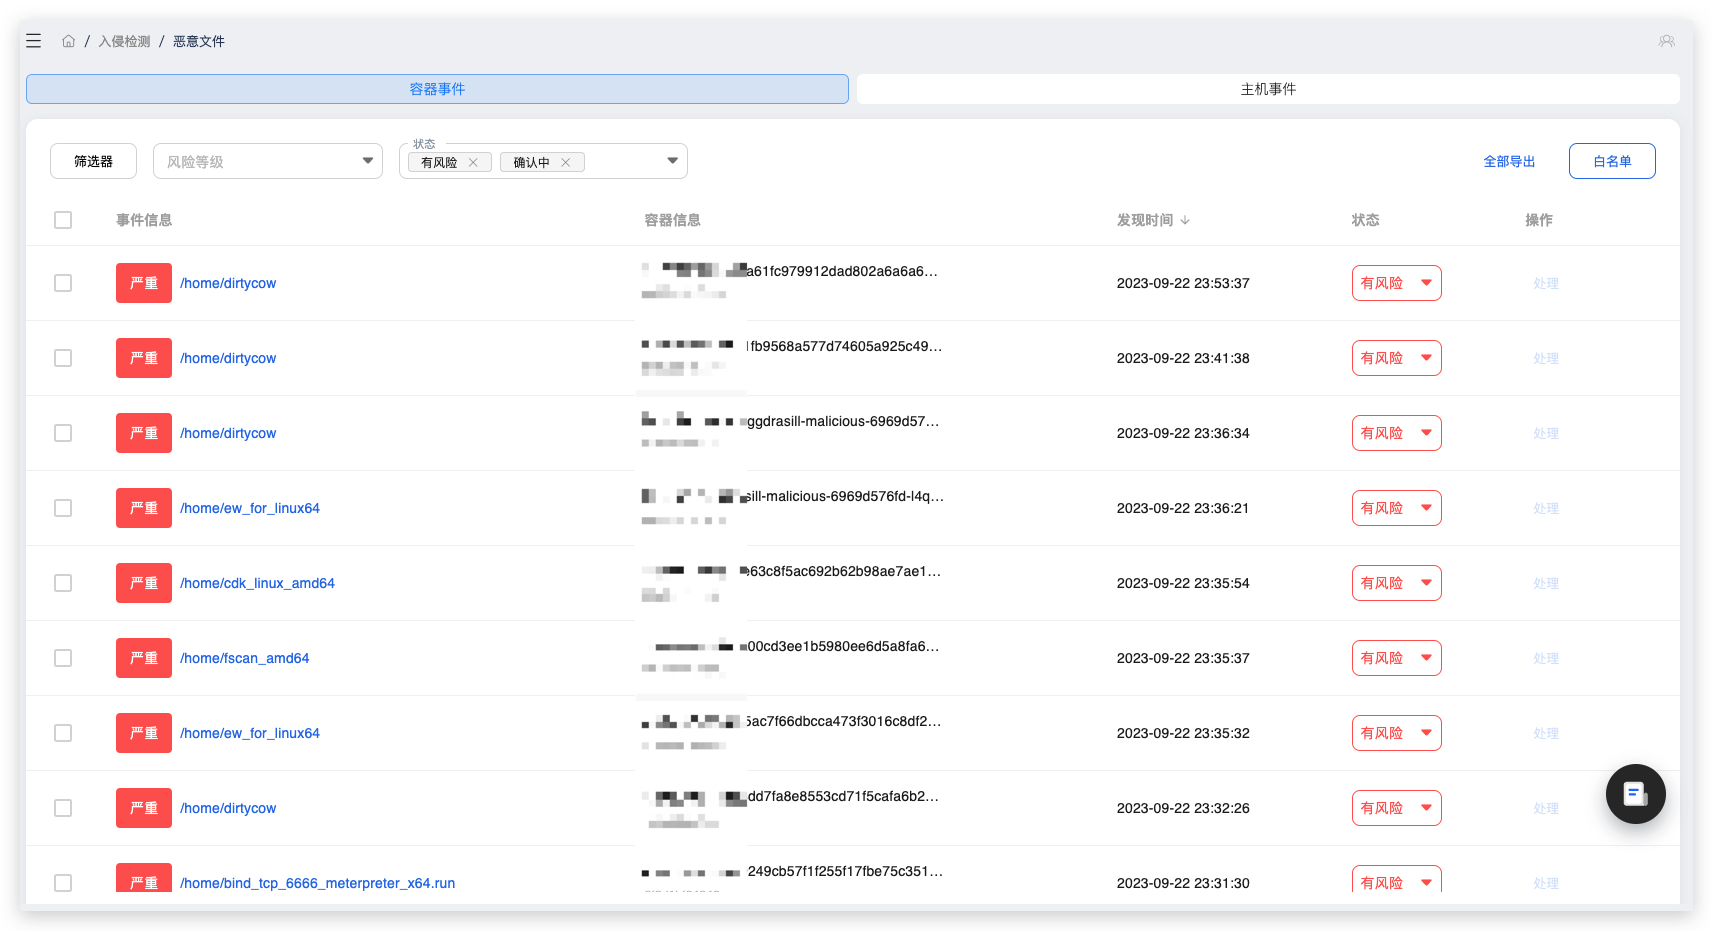1713x931 pixels.
Task: Open 有风险 status dropdown for 23:41:38 row
Action: point(1396,358)
